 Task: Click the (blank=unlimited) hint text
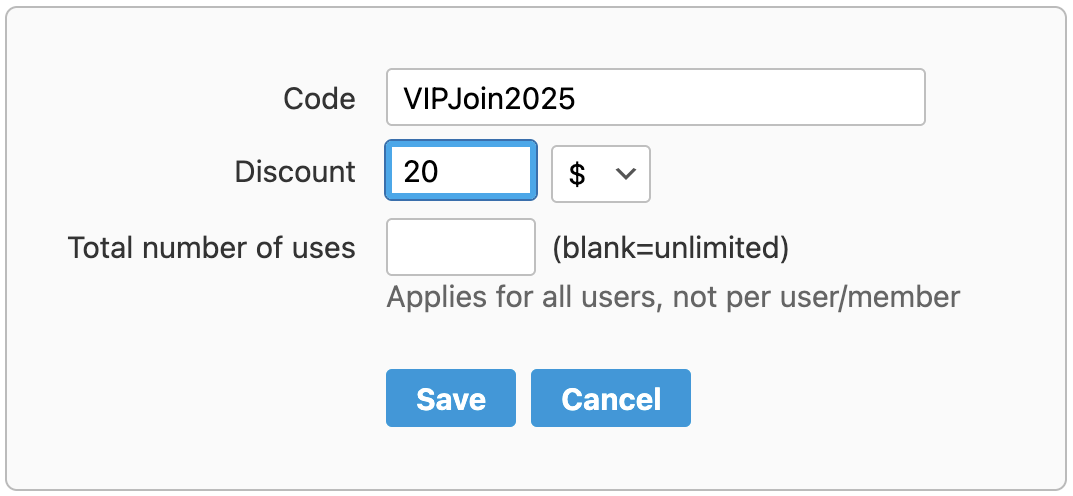coord(670,247)
